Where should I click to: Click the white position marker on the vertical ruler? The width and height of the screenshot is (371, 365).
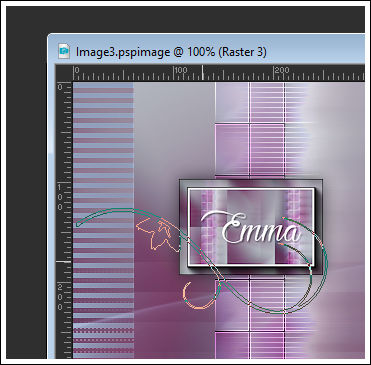64,262
